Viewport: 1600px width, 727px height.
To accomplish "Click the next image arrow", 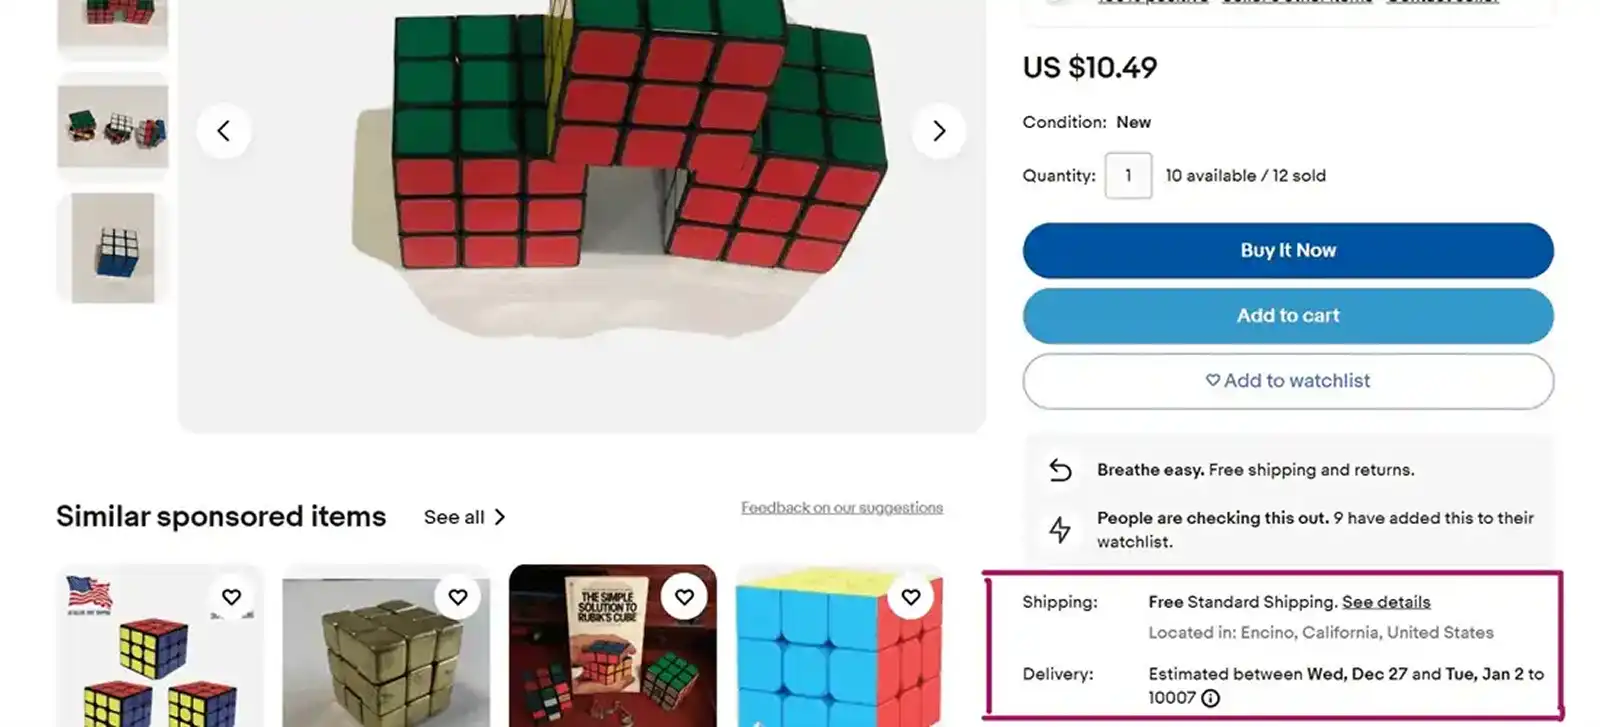I will (x=938, y=131).
